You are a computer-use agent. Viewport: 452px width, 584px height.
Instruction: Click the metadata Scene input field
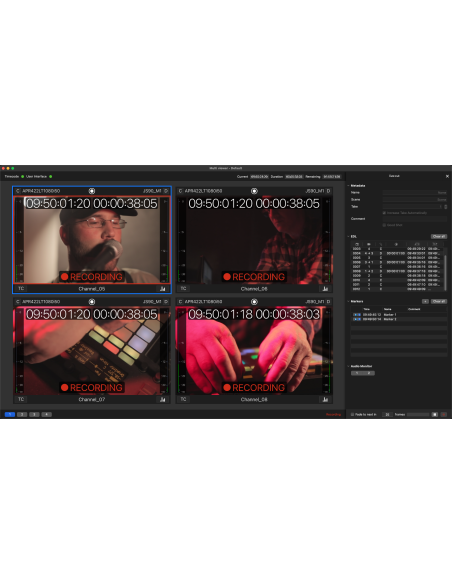tap(415, 200)
